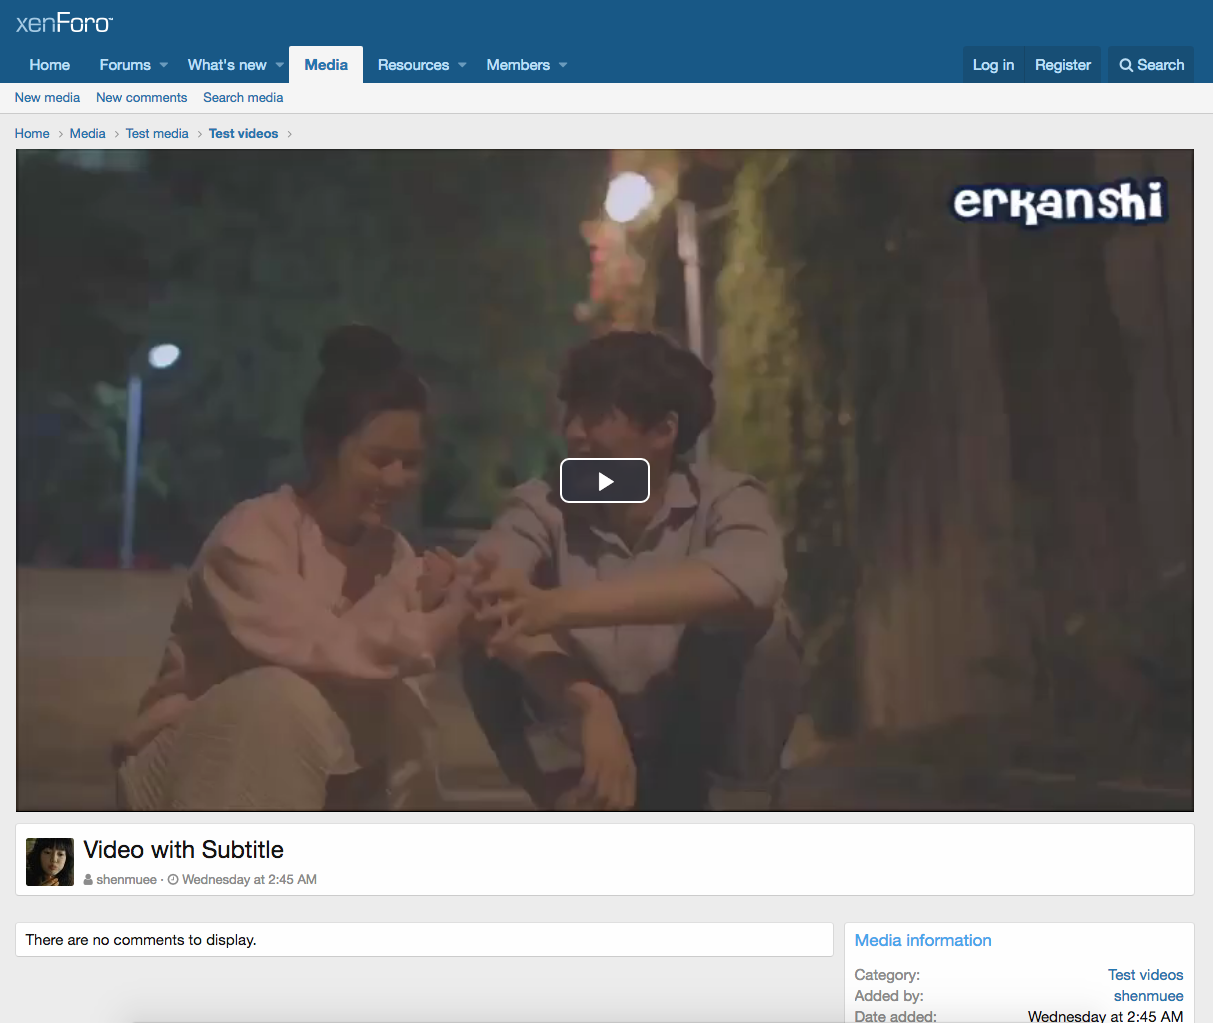Expand the Forums dropdown arrow
Viewport: 1213px width, 1023px height.
coord(164,65)
